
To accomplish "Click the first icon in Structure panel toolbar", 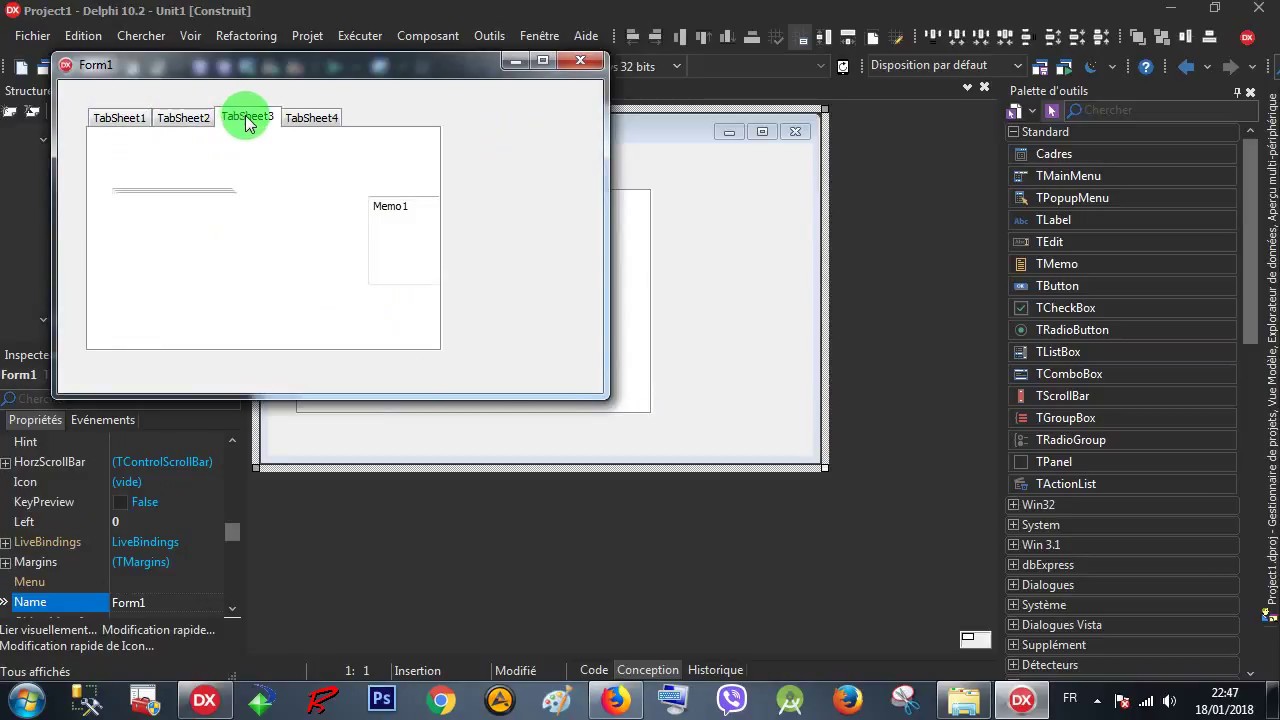I will click(10, 111).
